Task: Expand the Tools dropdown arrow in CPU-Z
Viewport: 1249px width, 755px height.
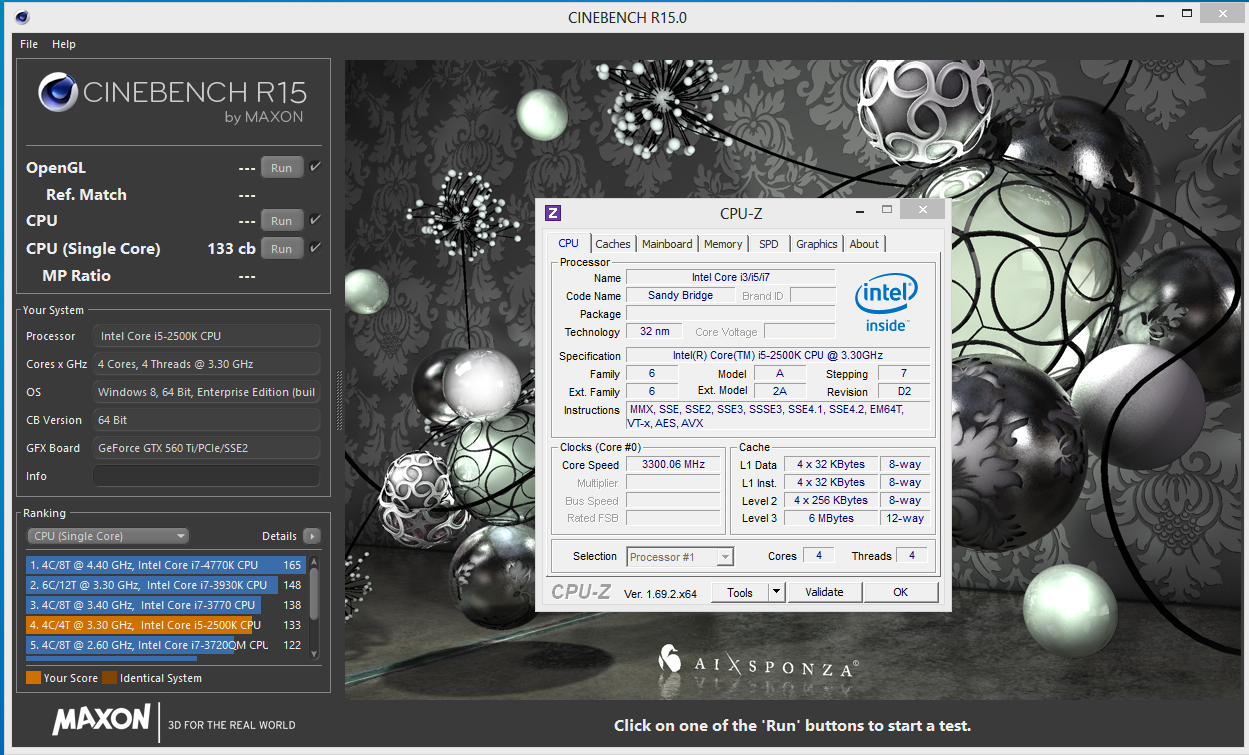Action: (776, 592)
